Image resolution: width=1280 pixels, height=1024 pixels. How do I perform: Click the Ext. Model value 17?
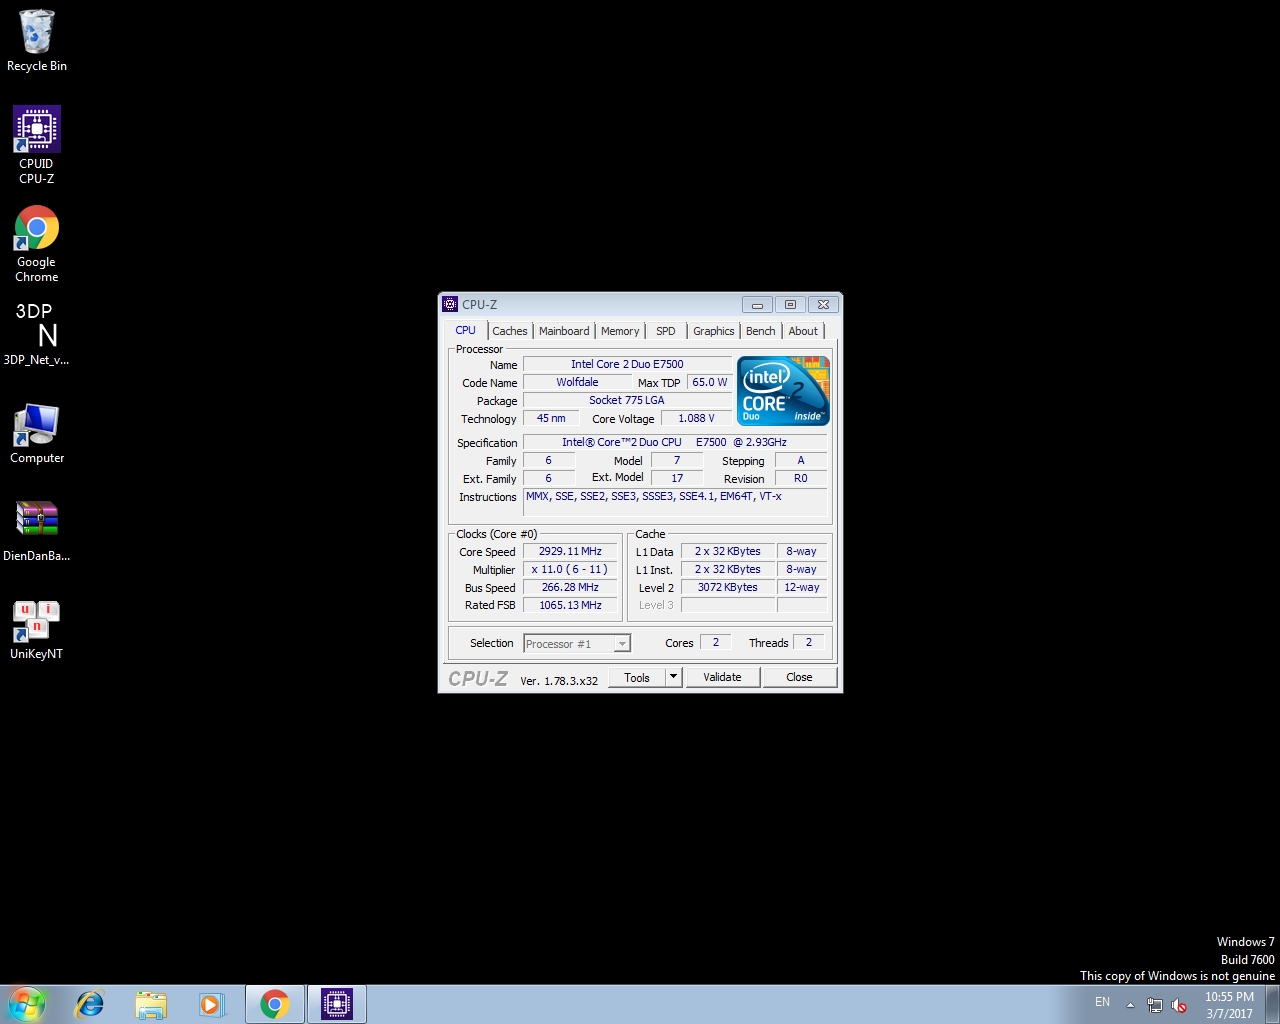[677, 478]
